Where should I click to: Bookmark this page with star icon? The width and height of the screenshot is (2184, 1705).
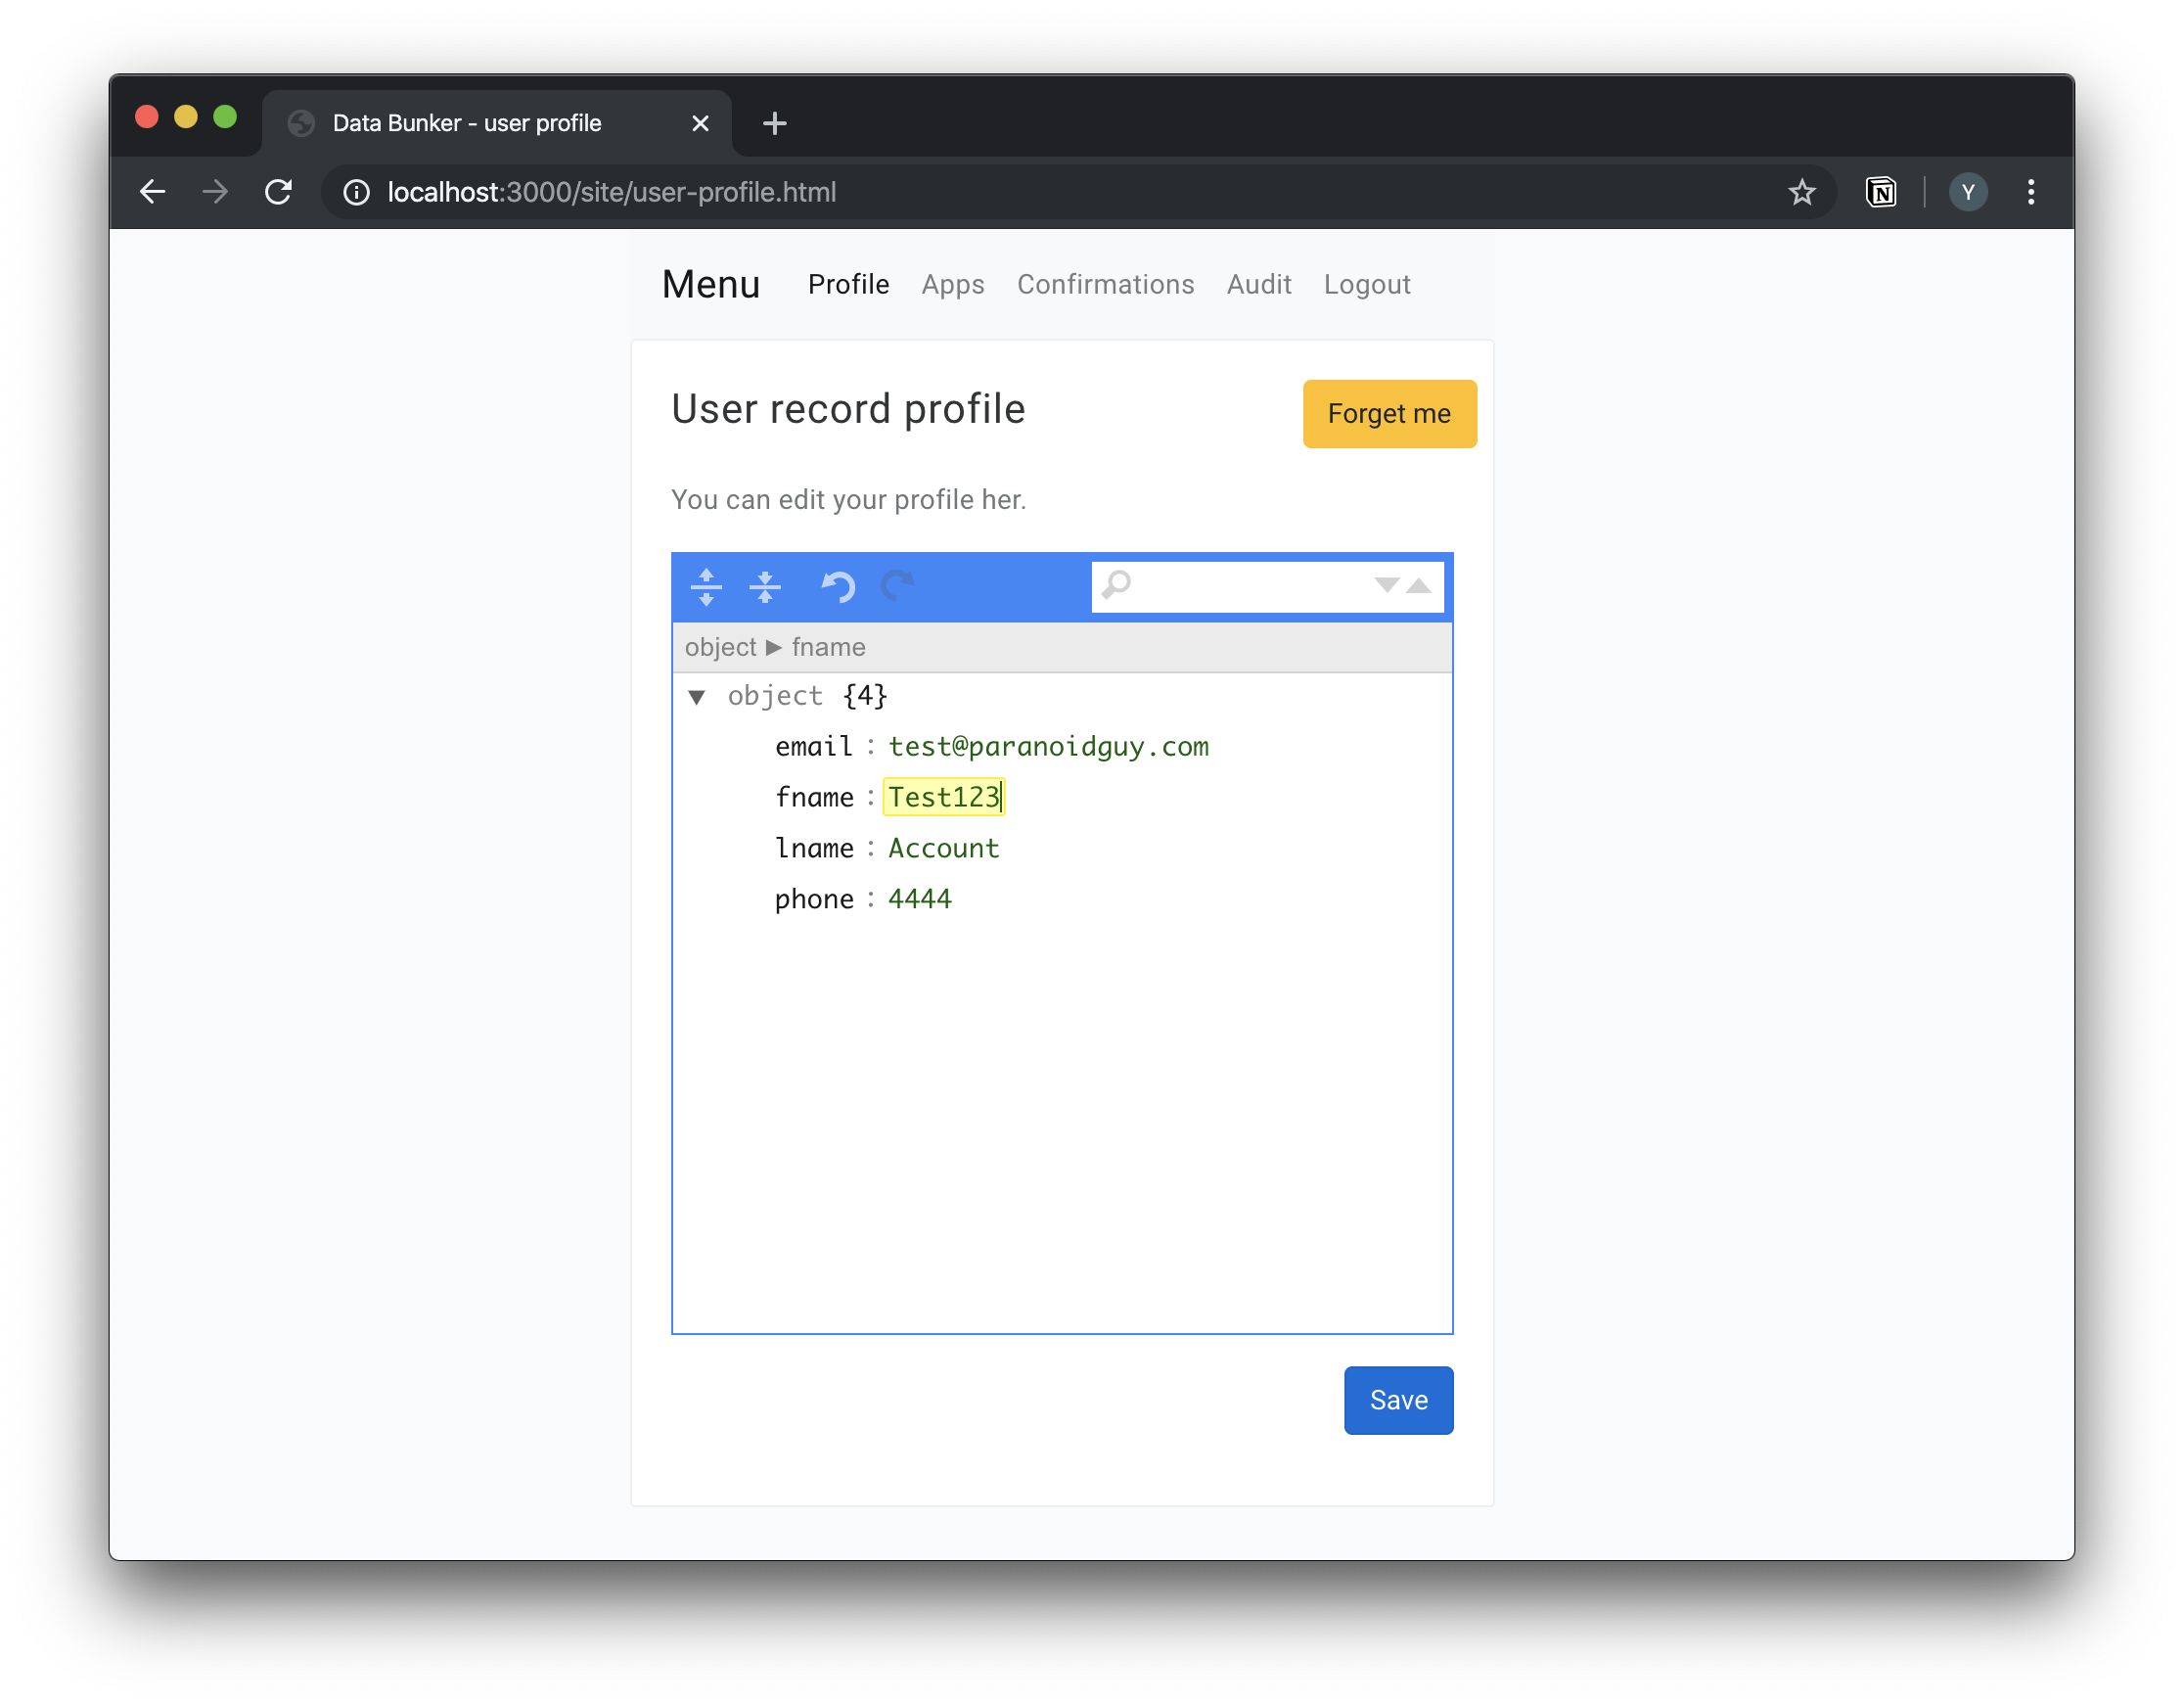[1801, 192]
